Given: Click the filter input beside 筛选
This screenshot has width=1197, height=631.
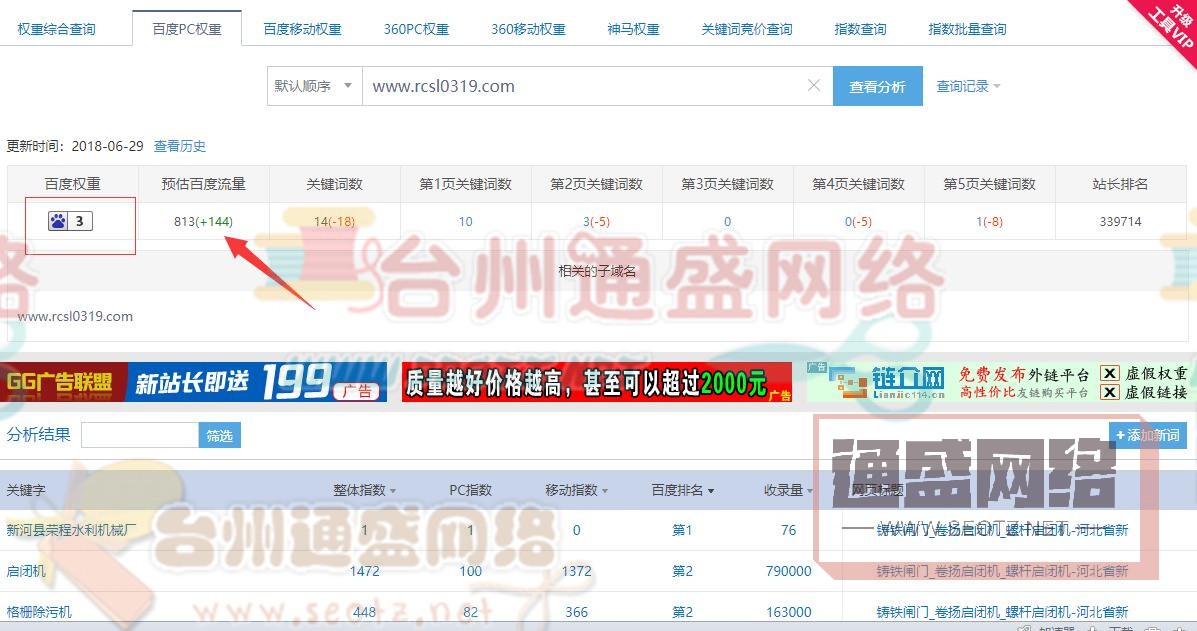Looking at the screenshot, I should click(140, 435).
